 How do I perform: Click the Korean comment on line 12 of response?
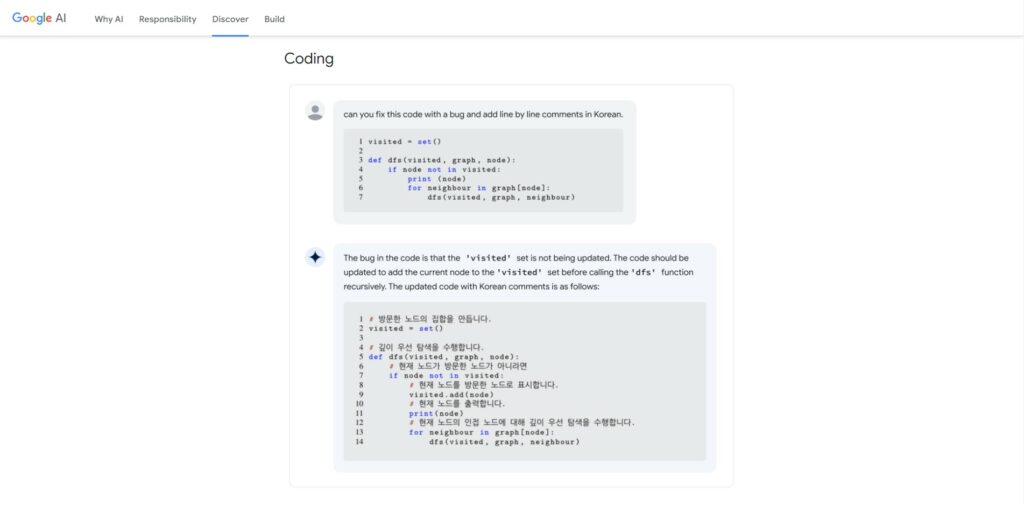(x=522, y=423)
